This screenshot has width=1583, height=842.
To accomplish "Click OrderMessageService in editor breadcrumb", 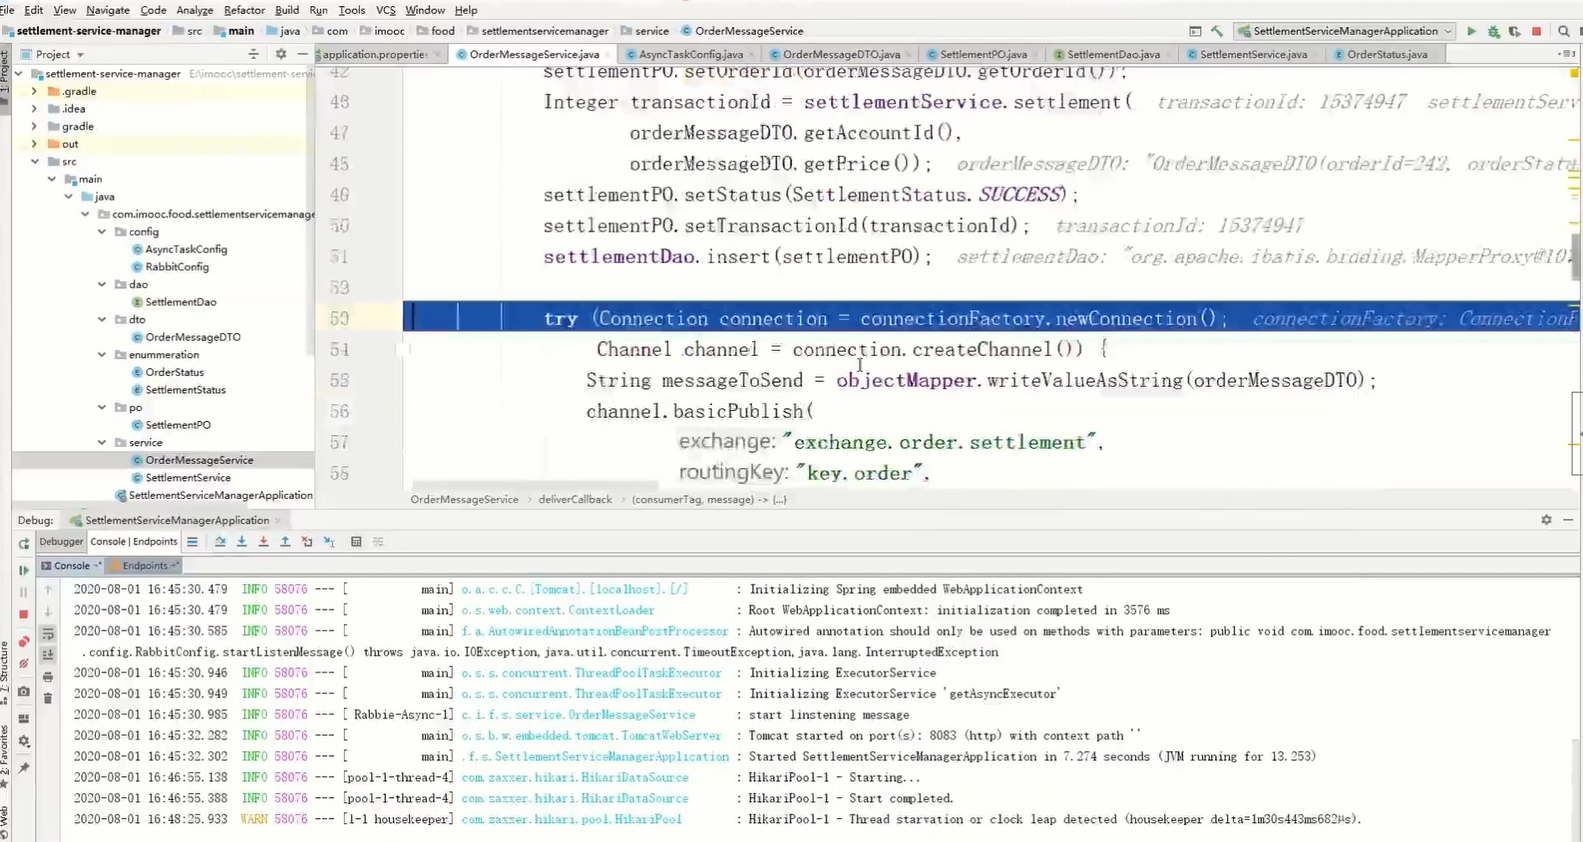I will point(464,499).
